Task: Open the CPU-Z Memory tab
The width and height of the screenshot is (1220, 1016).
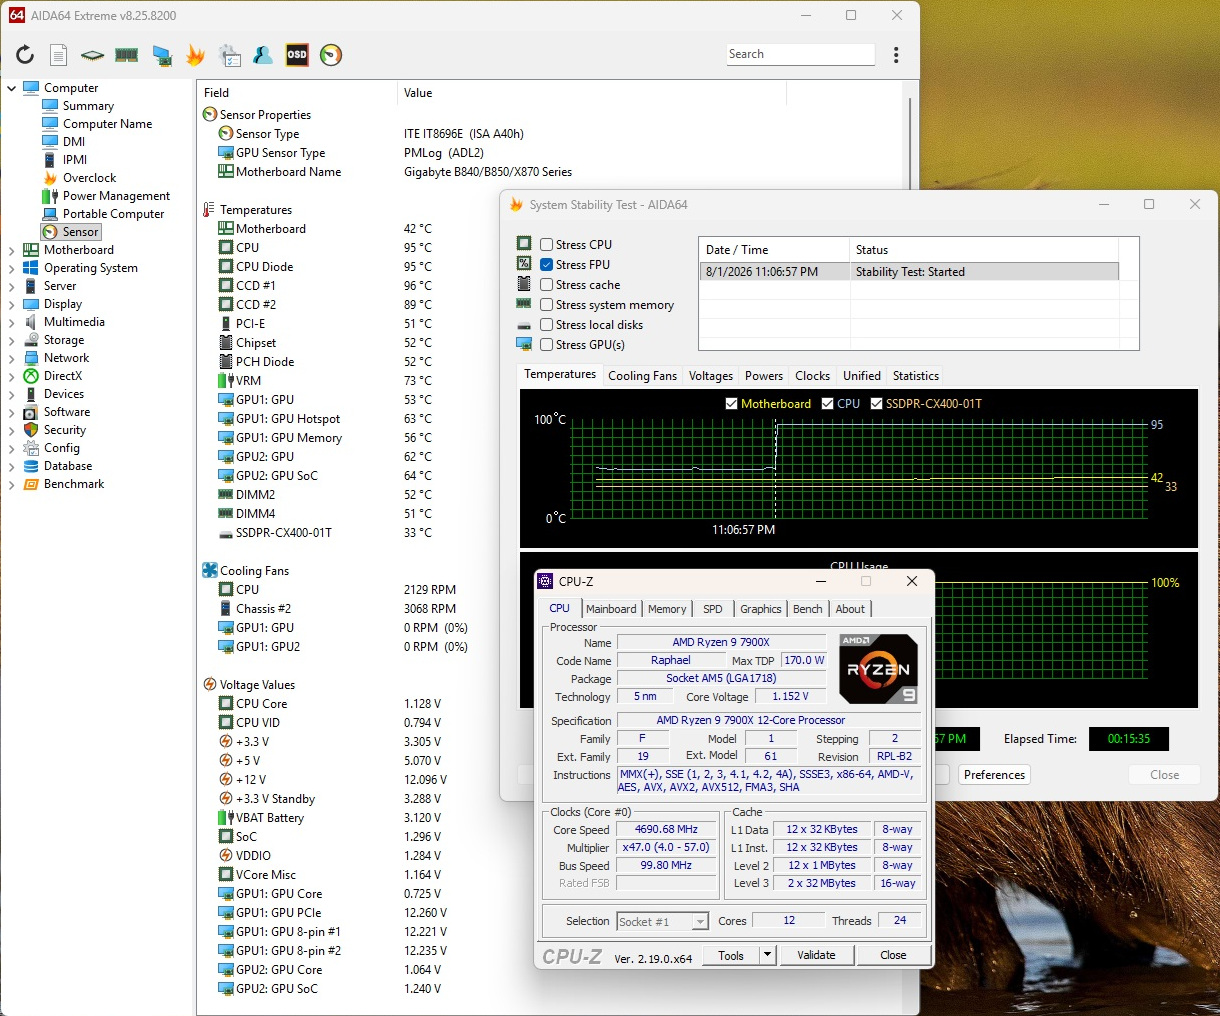Action: (667, 609)
